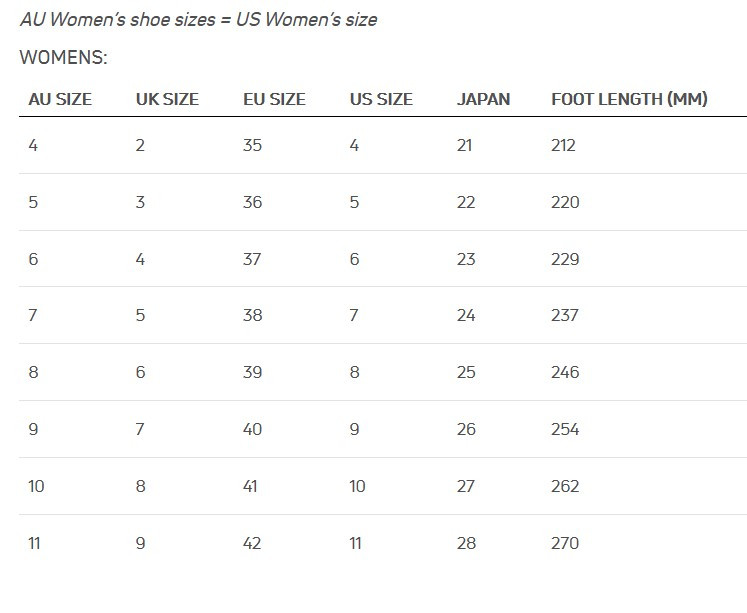The height and width of the screenshot is (613, 747).
Task: Select EU size 38 cell
Action: pos(252,315)
